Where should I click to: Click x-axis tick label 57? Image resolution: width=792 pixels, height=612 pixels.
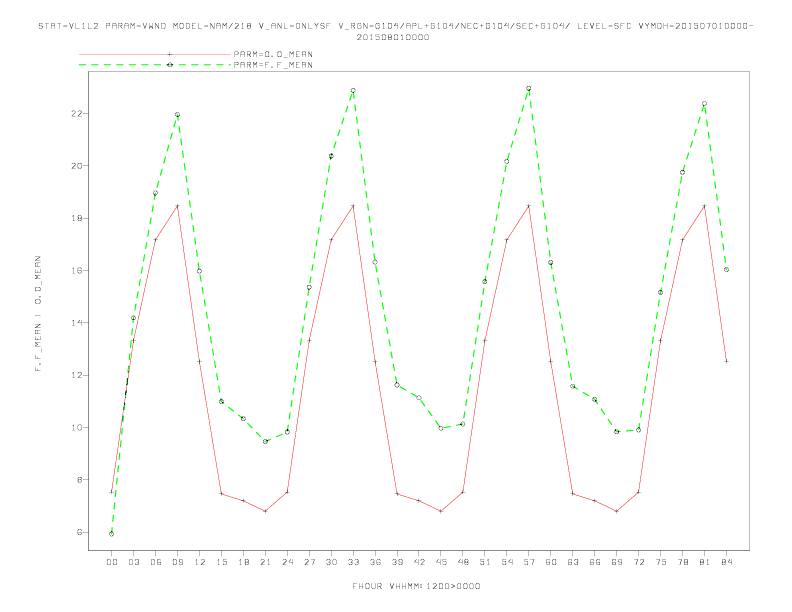pyautogui.click(x=529, y=562)
